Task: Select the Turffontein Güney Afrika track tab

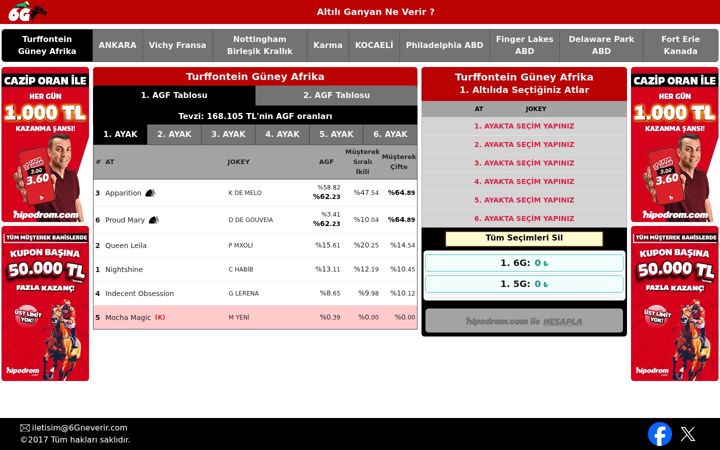Action: (x=47, y=45)
